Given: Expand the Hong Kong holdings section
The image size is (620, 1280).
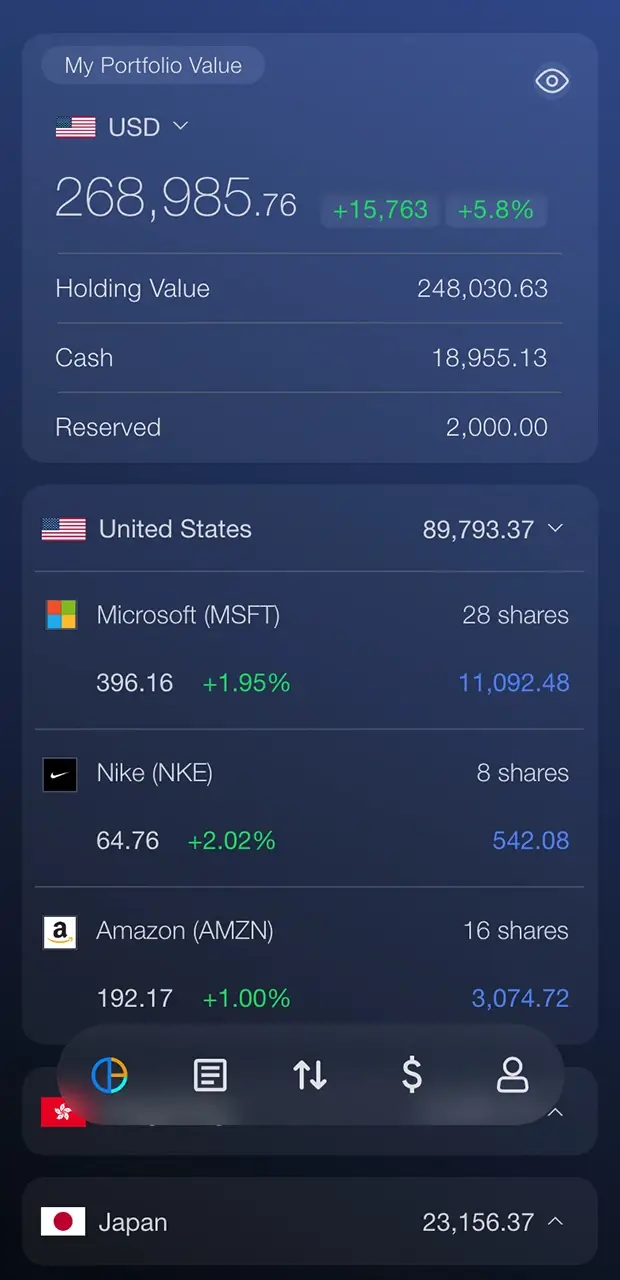Looking at the screenshot, I should [557, 1112].
